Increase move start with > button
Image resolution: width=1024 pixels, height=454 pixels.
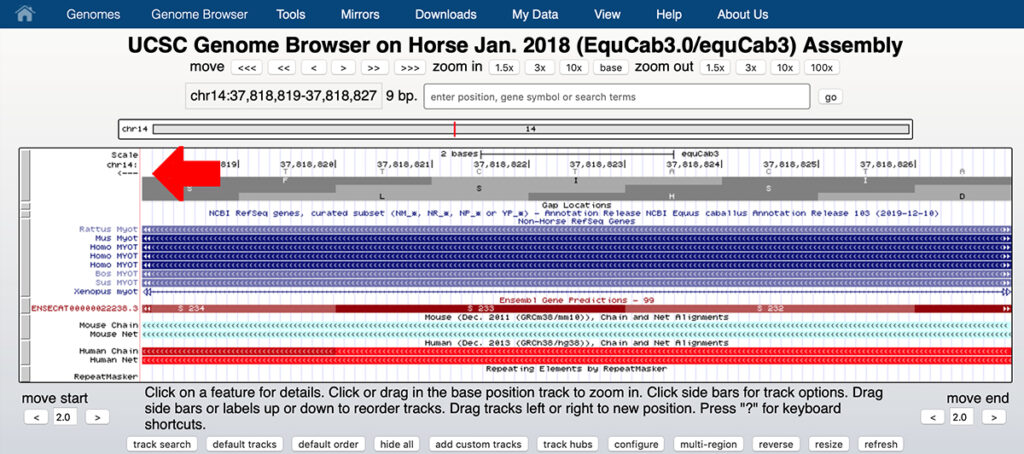(97, 417)
